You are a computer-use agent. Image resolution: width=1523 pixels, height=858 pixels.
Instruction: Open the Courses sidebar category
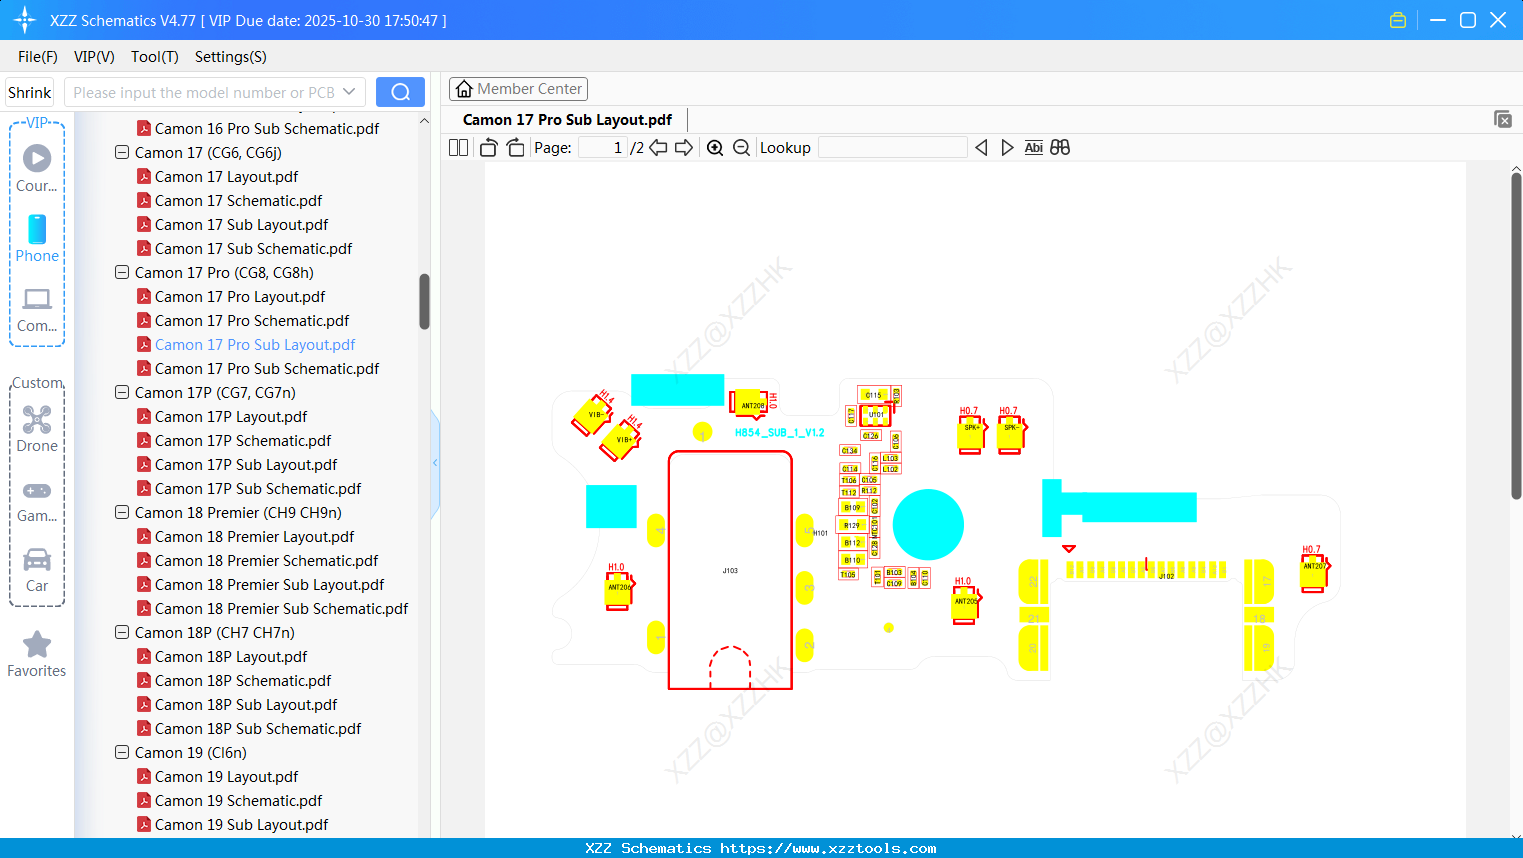[37, 169]
